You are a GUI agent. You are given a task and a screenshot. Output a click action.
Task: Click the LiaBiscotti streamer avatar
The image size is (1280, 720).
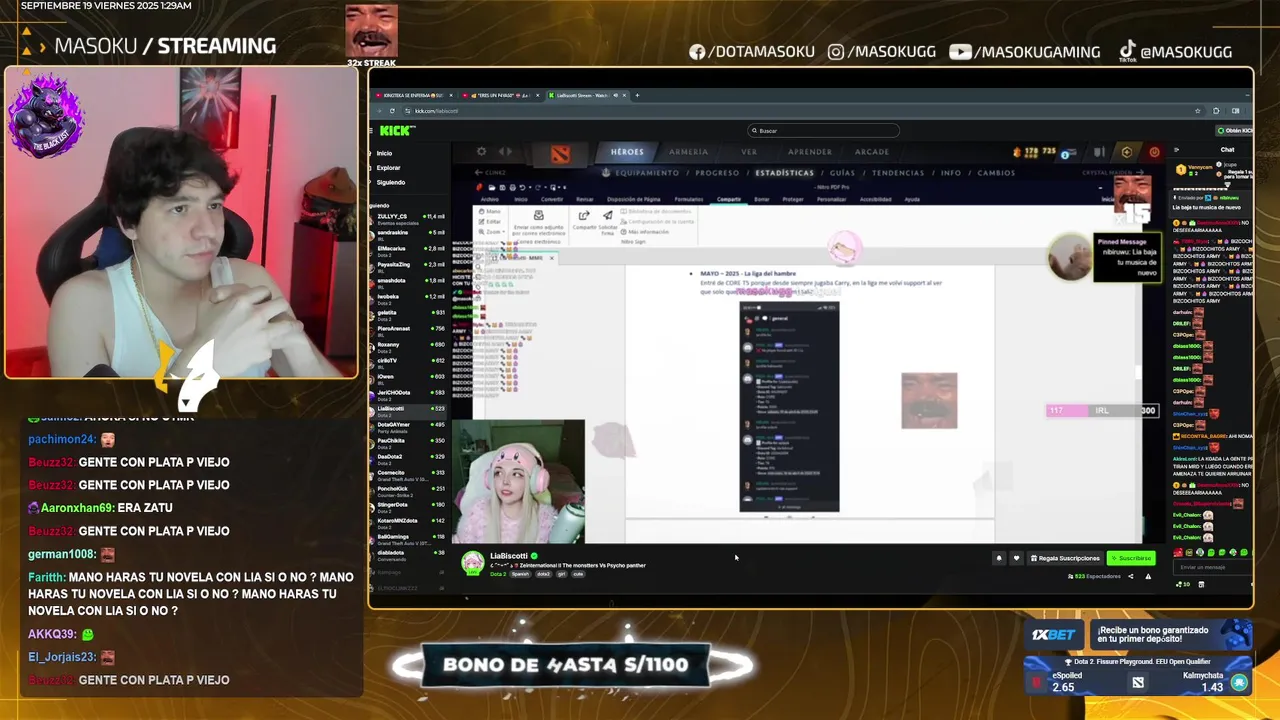click(x=472, y=564)
